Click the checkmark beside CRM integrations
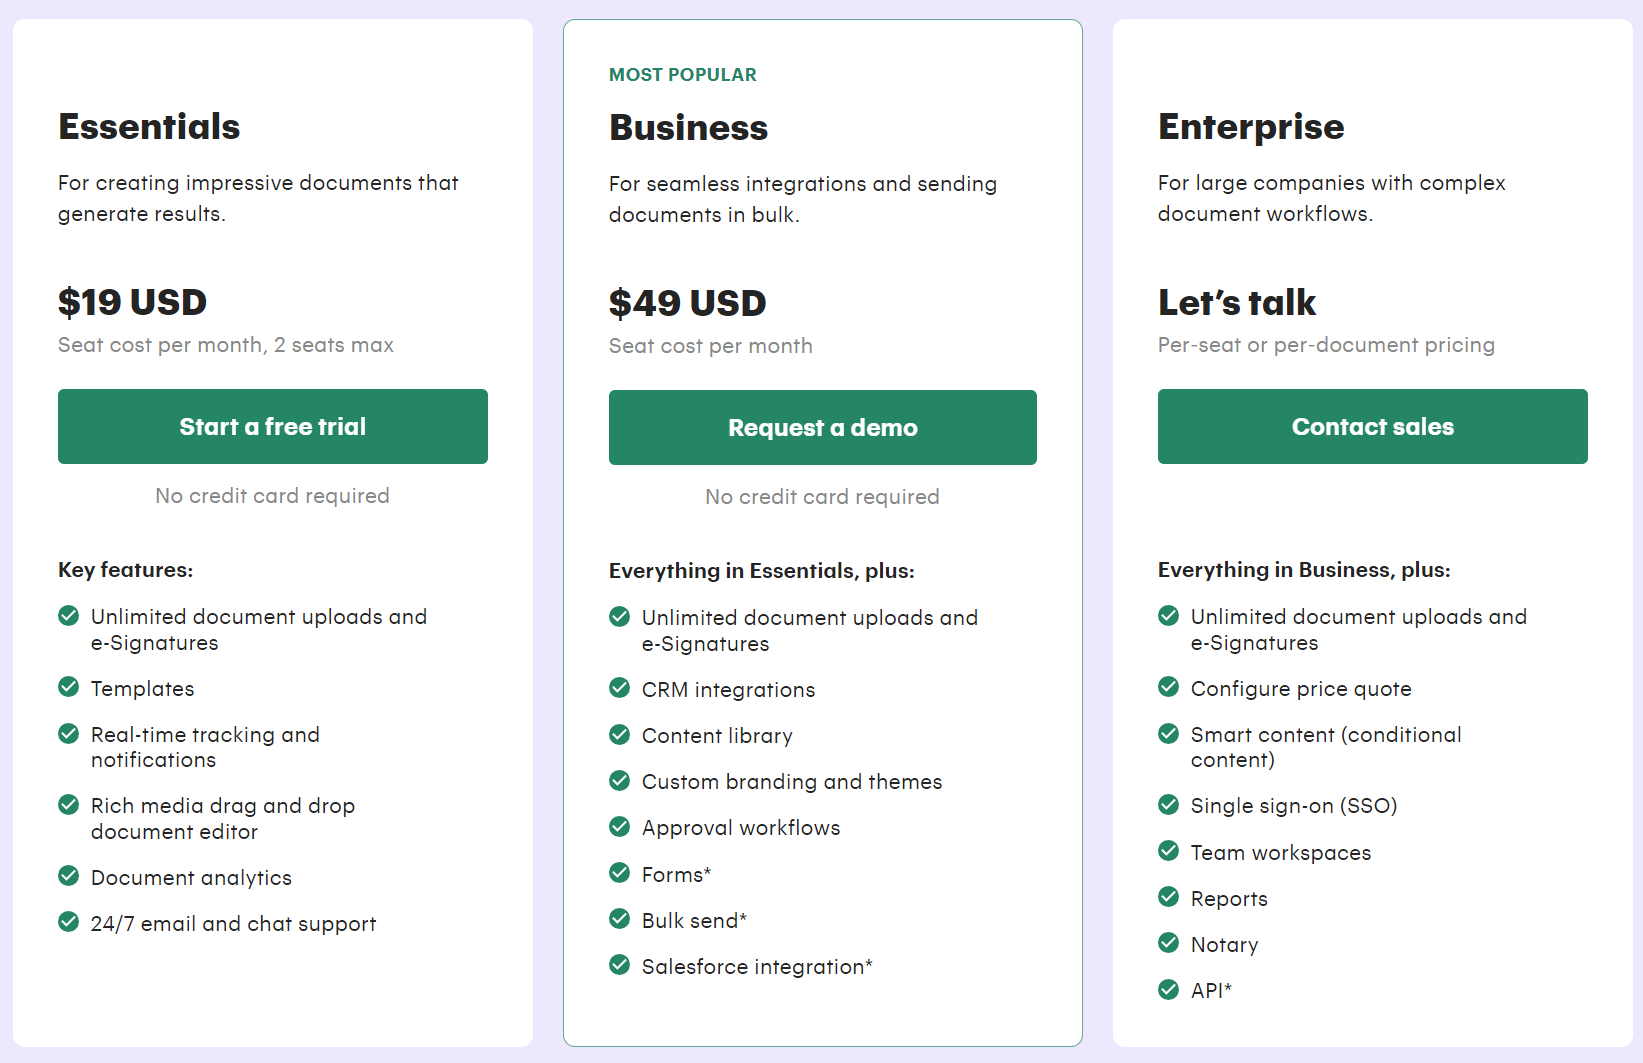1643x1063 pixels. coord(620,688)
